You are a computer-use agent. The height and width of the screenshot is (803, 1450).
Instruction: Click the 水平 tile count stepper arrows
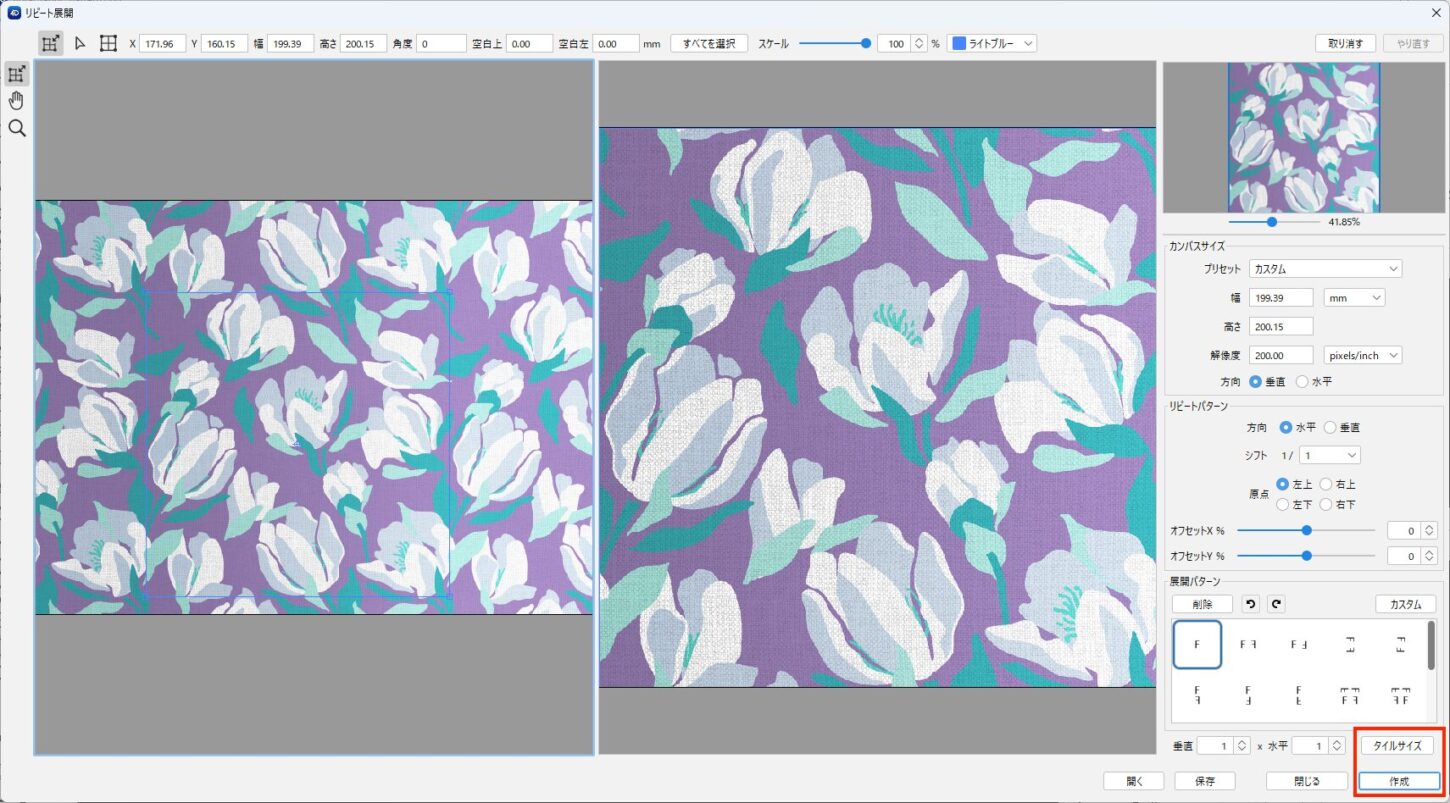(x=1337, y=746)
